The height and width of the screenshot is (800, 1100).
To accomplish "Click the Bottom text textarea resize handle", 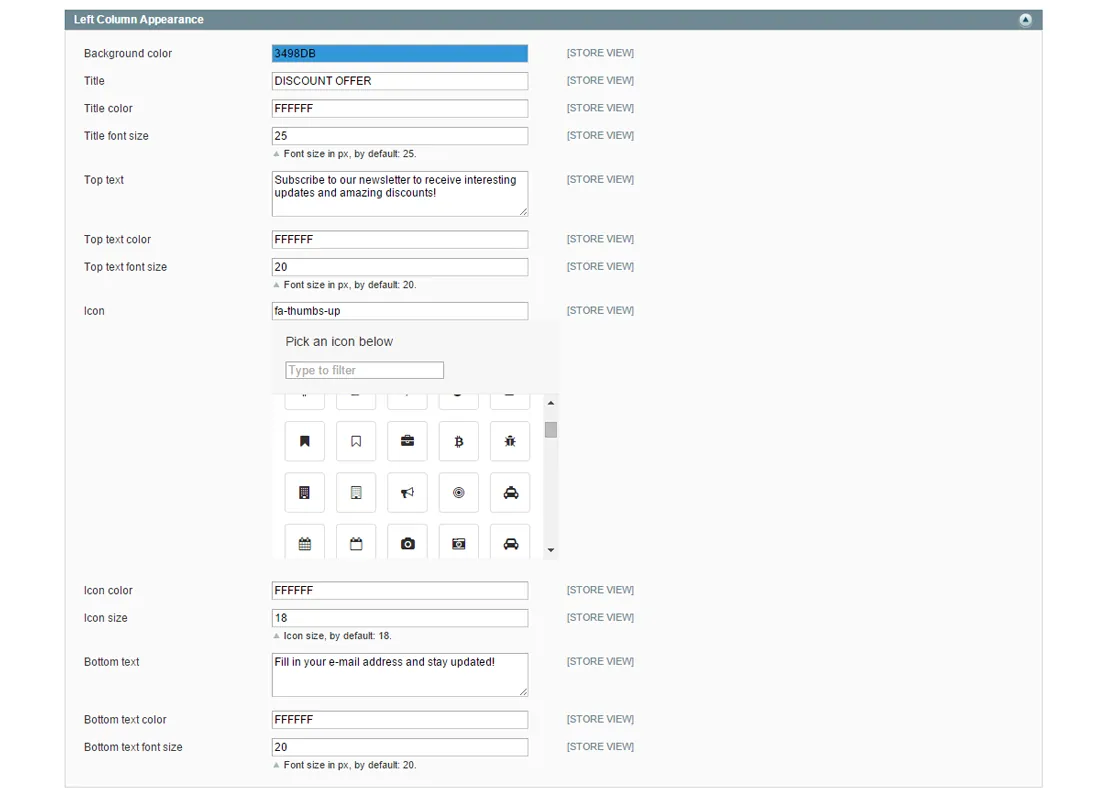I will click(x=523, y=692).
